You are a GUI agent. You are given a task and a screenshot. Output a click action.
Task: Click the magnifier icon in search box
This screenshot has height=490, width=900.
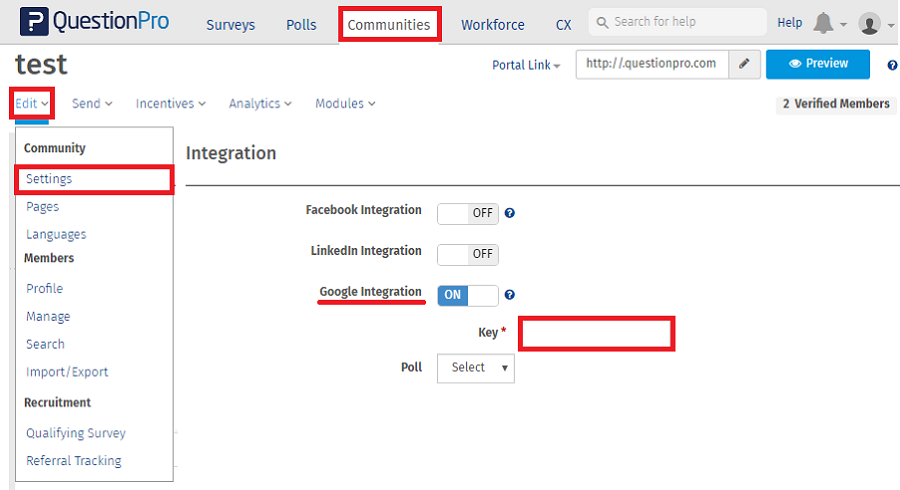(x=601, y=22)
